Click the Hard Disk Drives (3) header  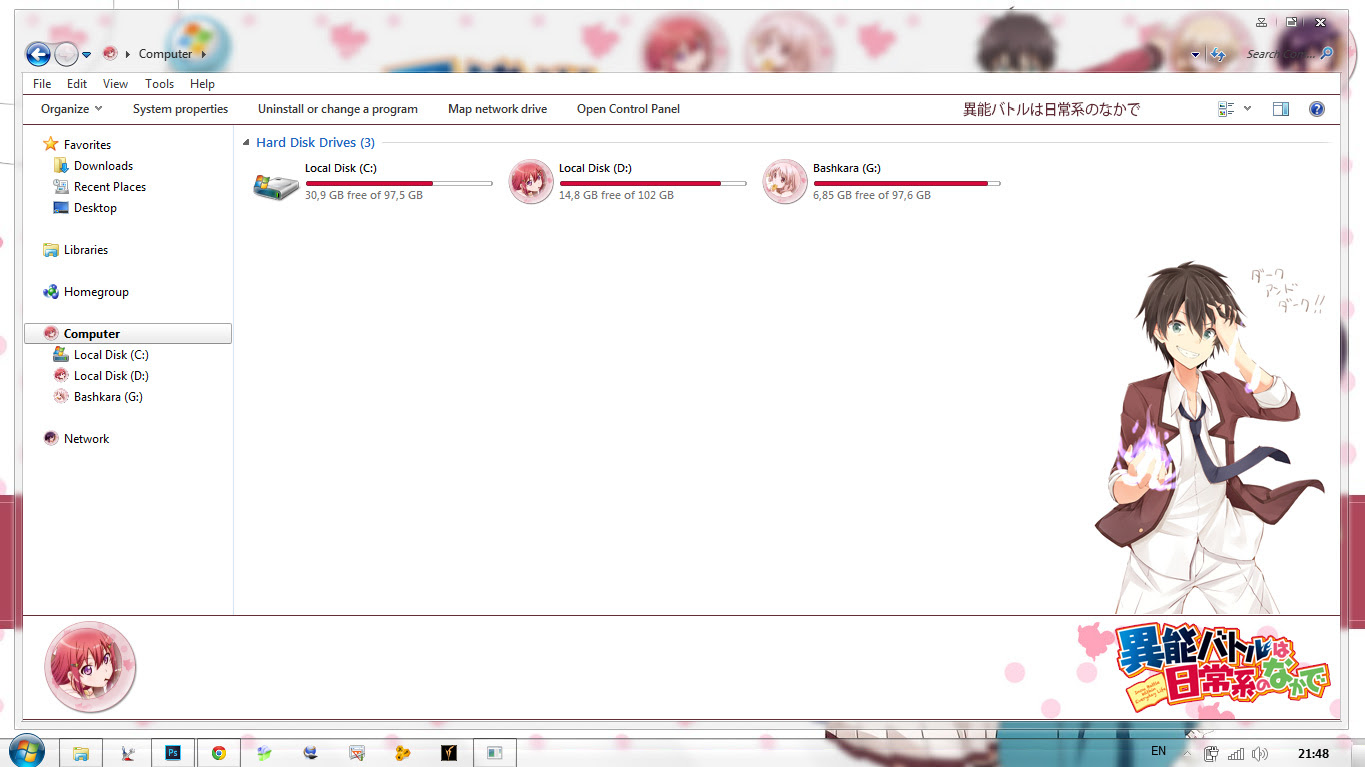tap(315, 143)
